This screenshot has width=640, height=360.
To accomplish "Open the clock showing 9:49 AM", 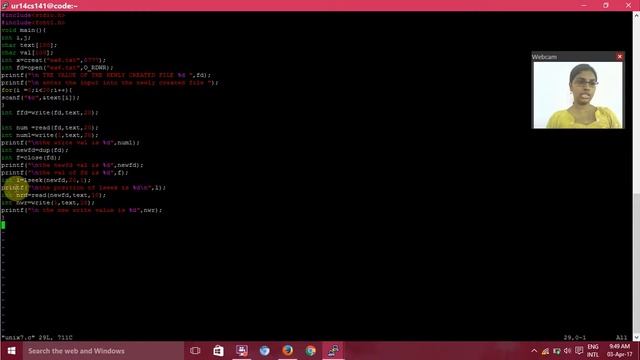I will click(x=619, y=351).
